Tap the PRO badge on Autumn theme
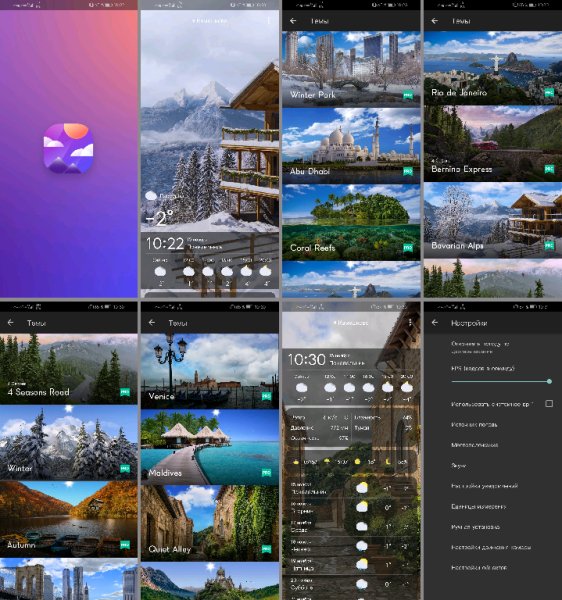The width and height of the screenshot is (562, 600). point(125,545)
